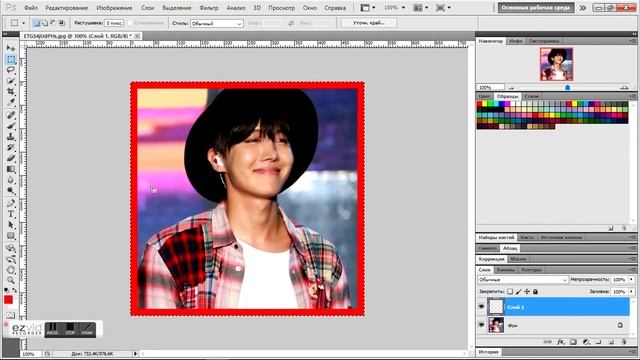Select the Type tool

click(x=11, y=214)
